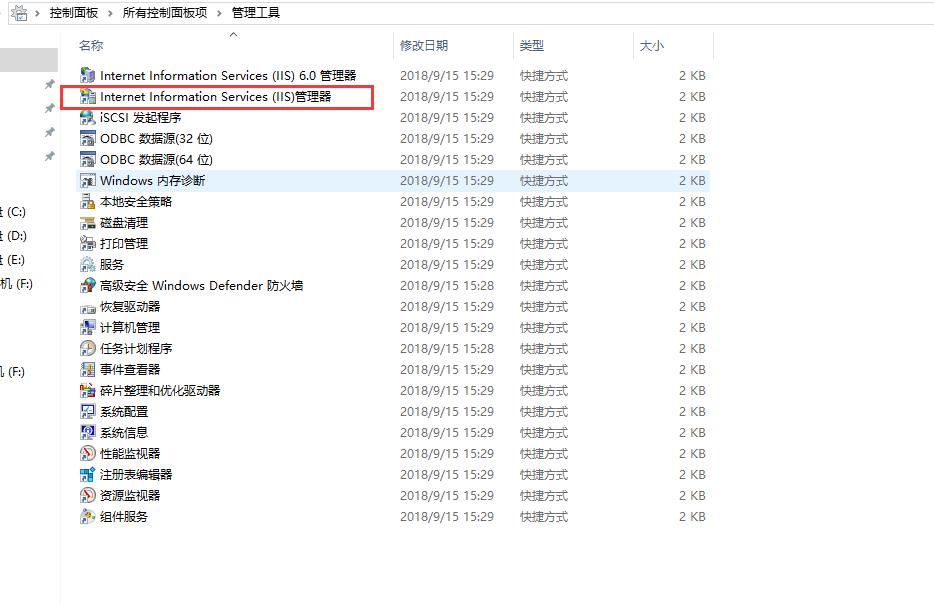Viewport: 934px width, 605px height.
Task: Select the iSCSI 发起程序 item name
Action: 141,117
